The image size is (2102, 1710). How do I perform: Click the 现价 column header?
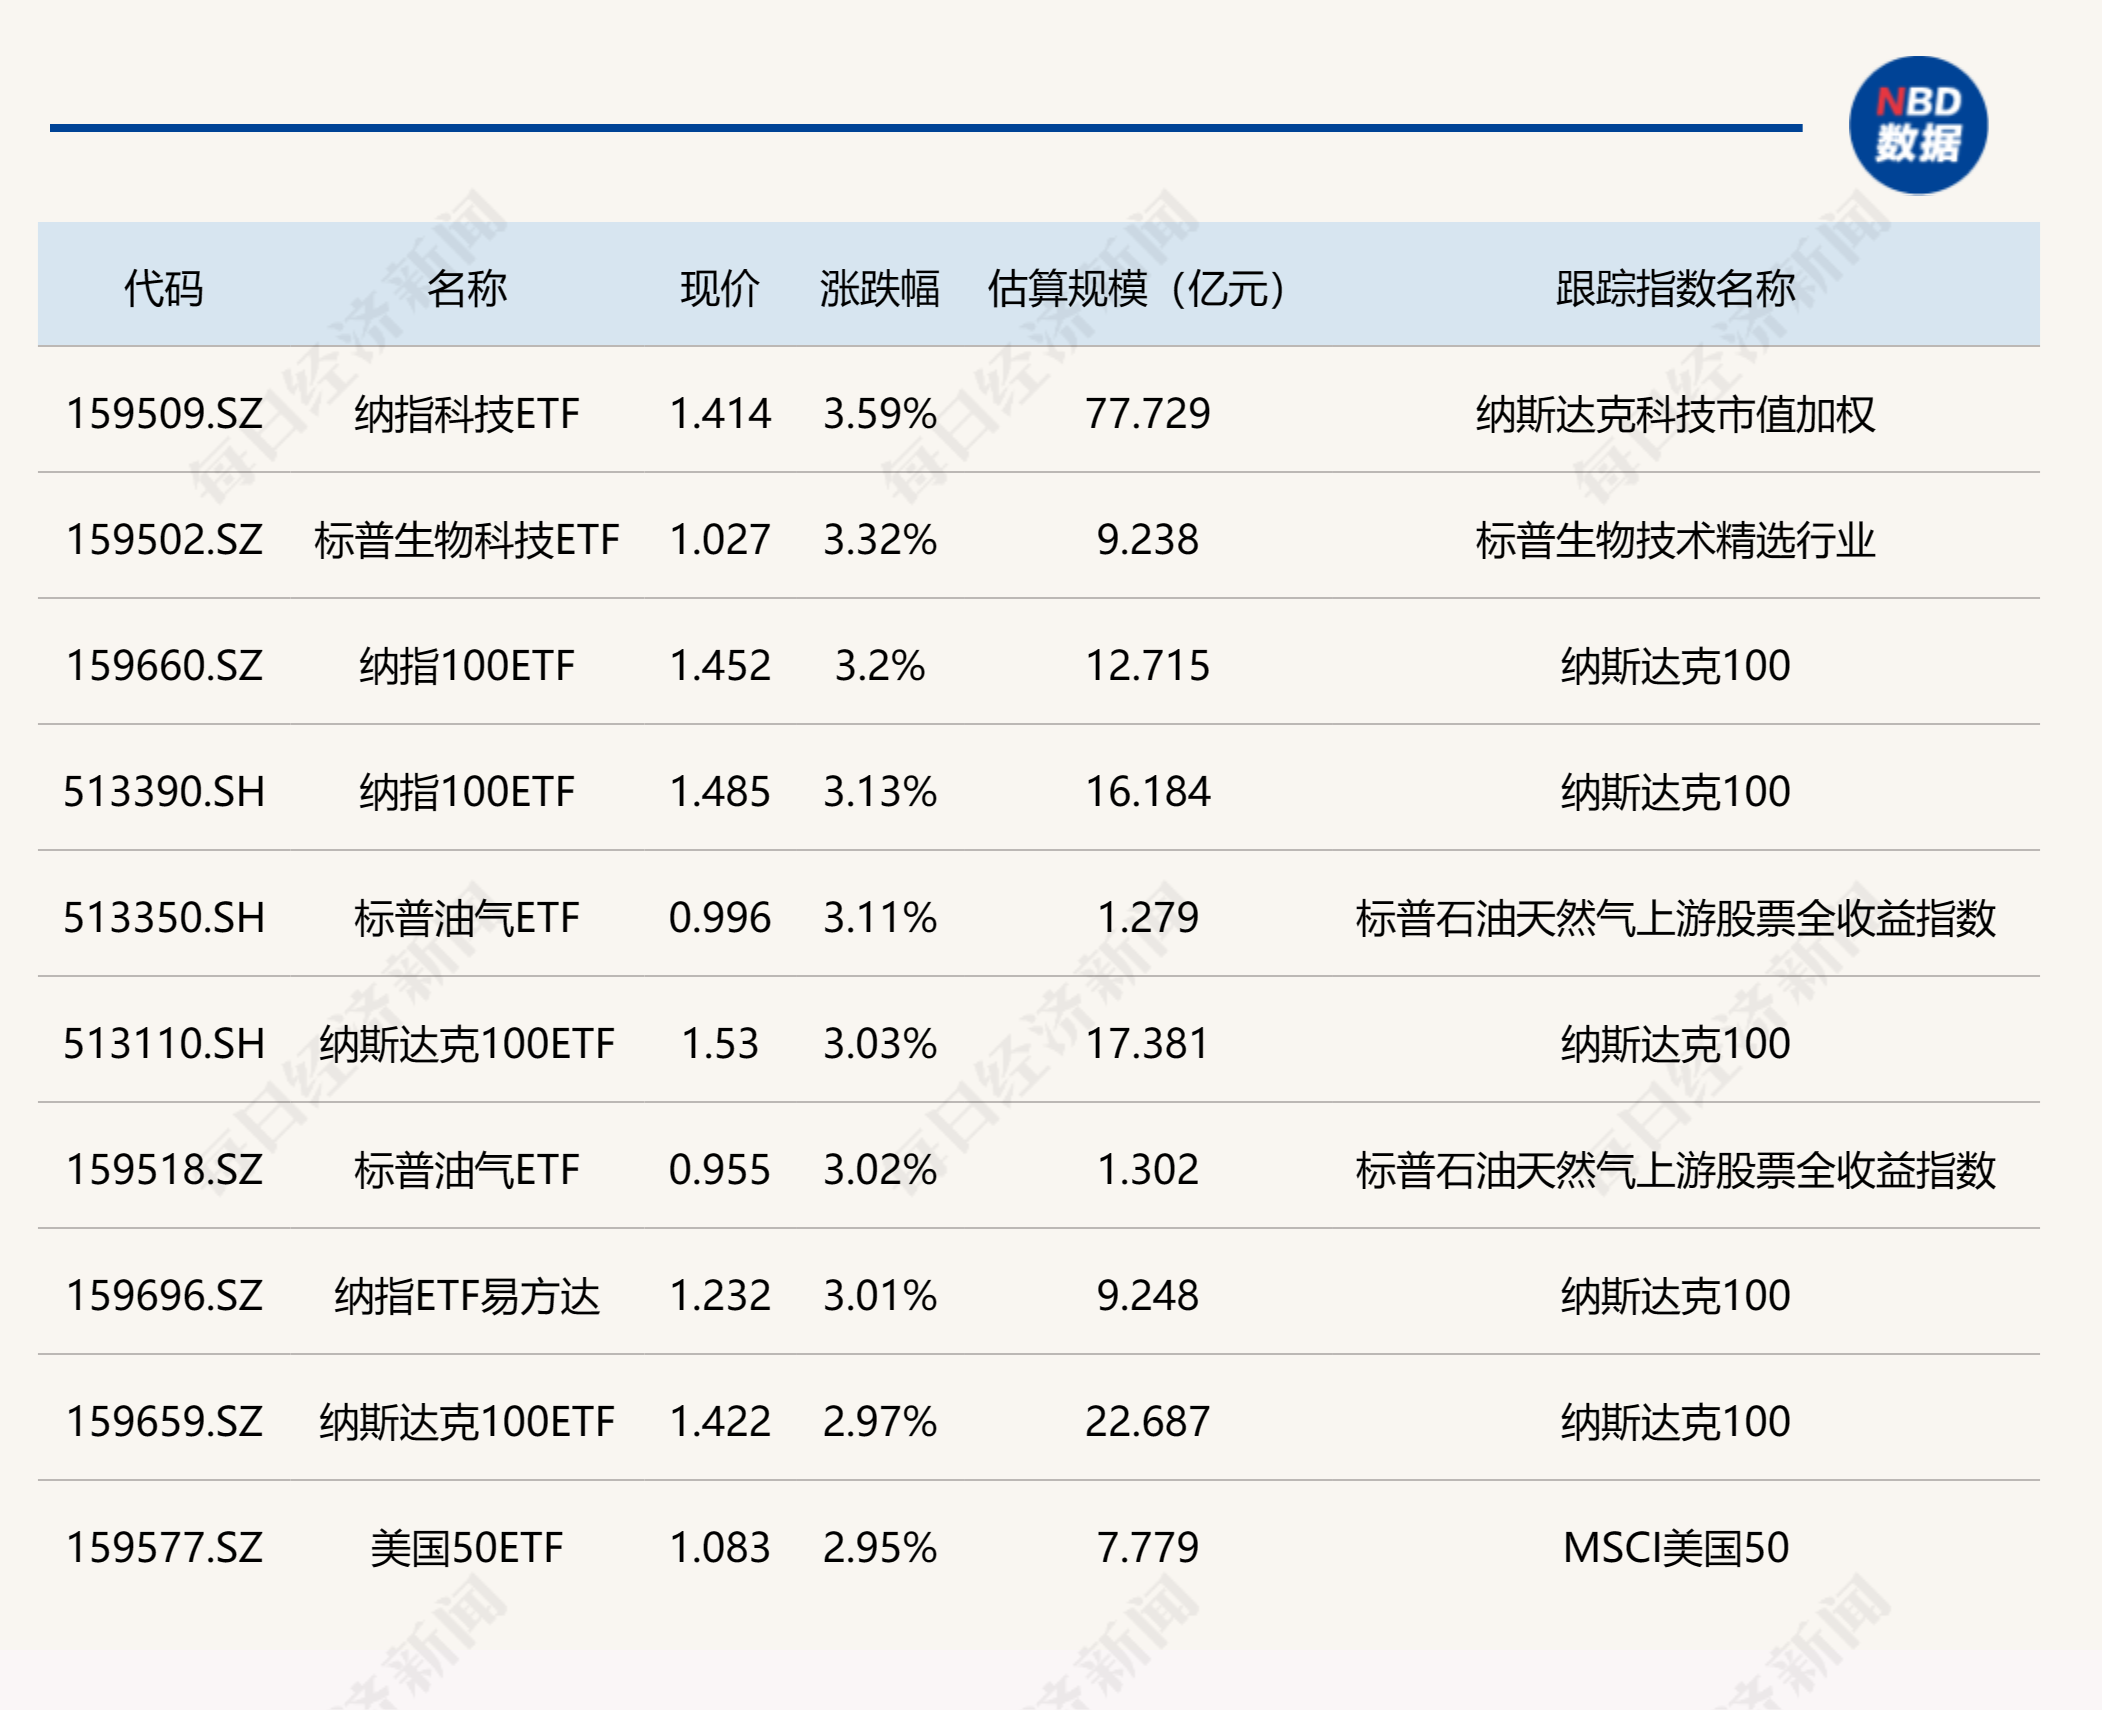coord(719,289)
